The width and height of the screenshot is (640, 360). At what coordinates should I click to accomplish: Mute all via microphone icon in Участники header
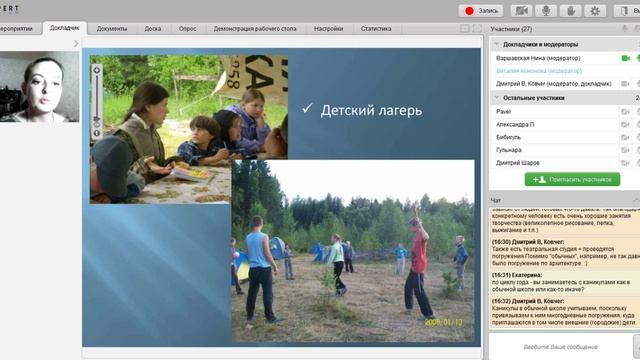click(x=624, y=29)
